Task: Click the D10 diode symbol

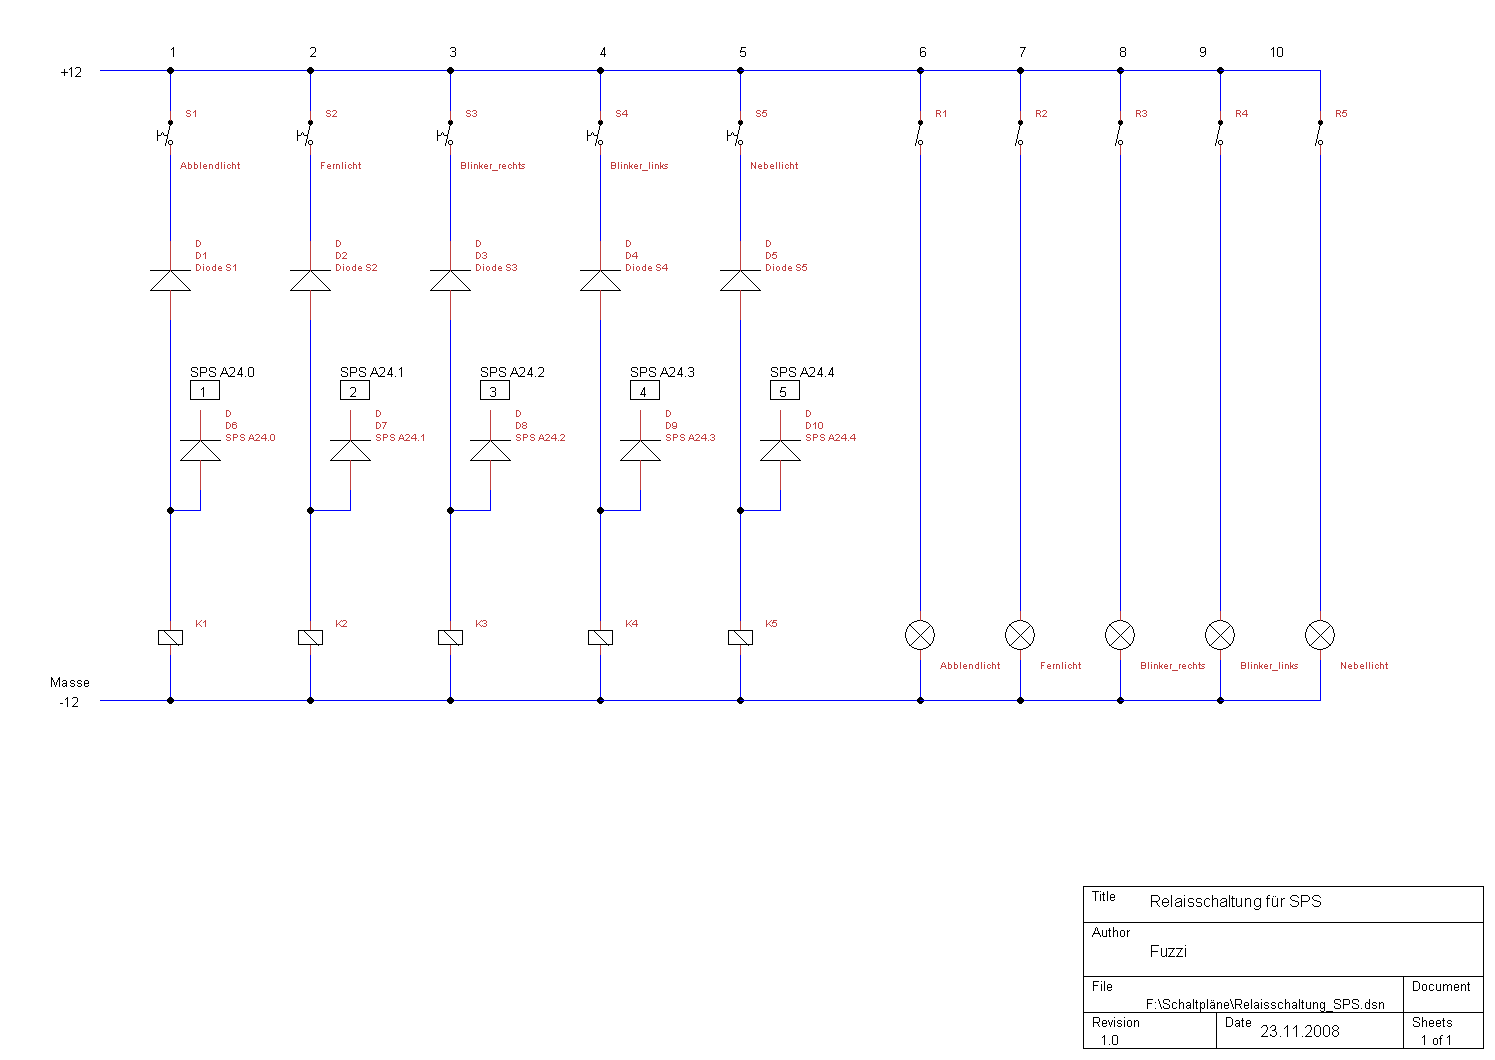Action: click(x=780, y=450)
